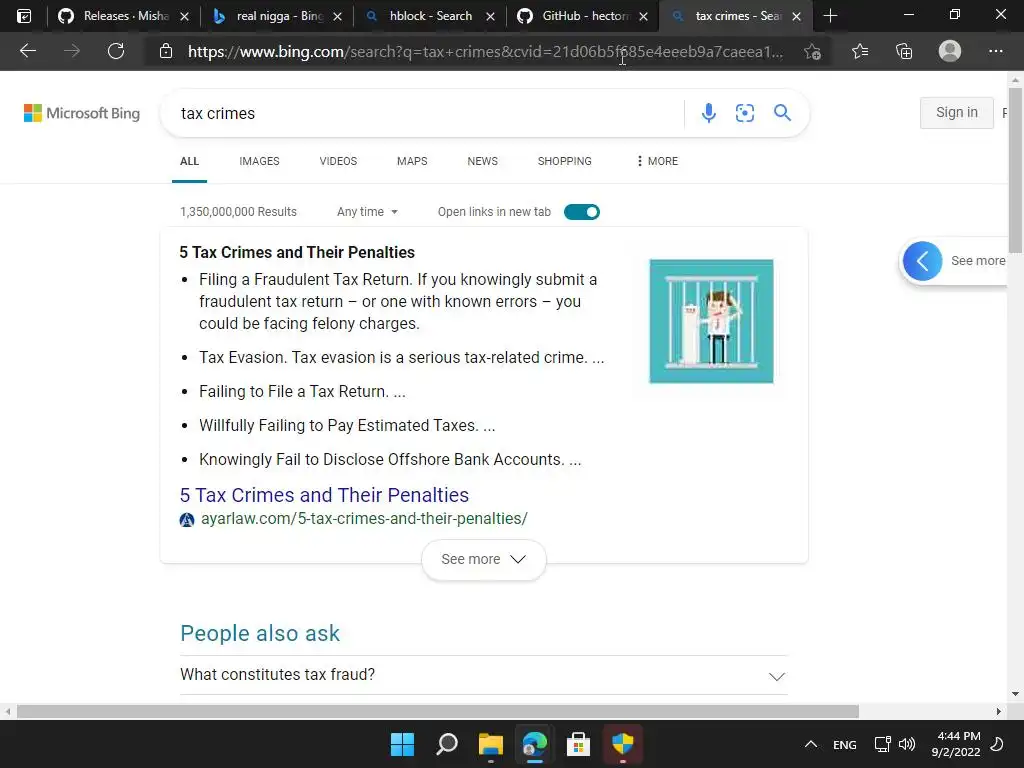
Task: Add this page to favorites
Action: pyautogui.click(x=812, y=52)
